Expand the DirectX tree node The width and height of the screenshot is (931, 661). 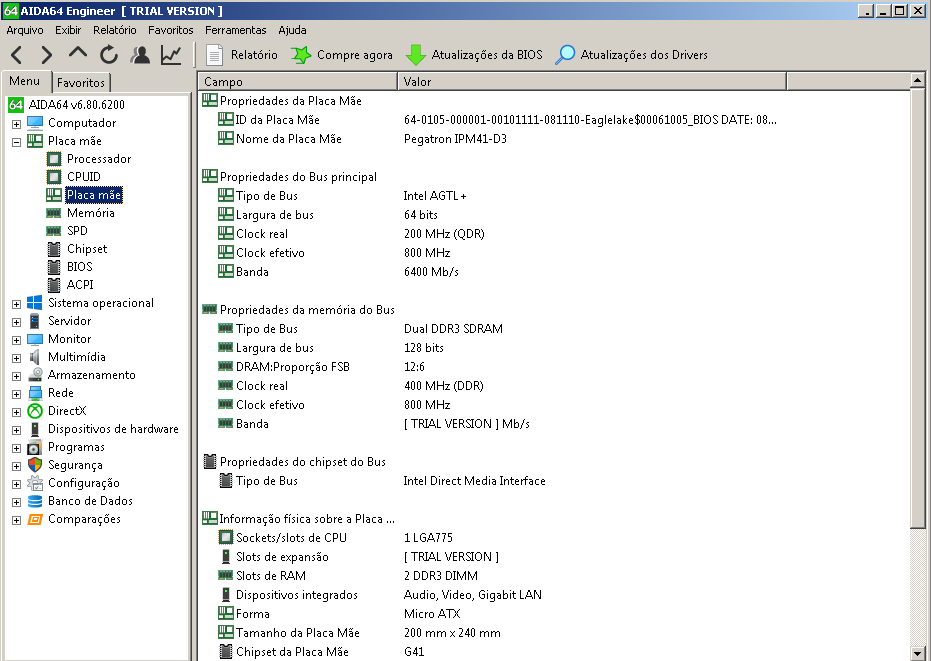coord(17,412)
